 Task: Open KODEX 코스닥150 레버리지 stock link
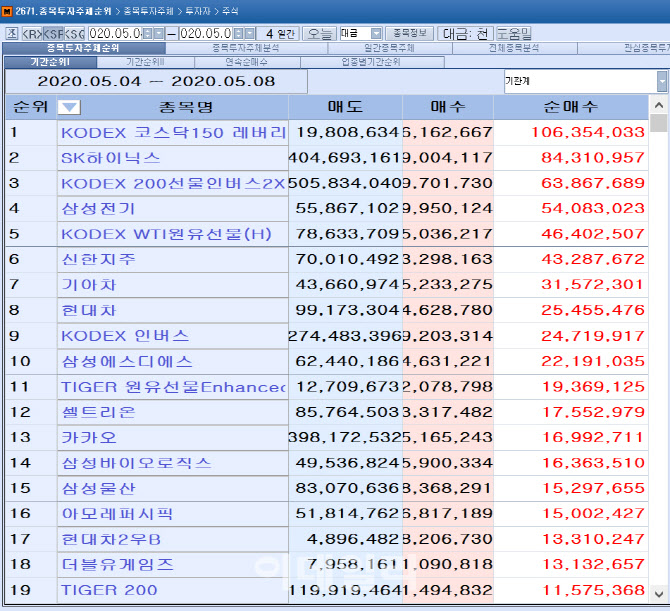(173, 132)
